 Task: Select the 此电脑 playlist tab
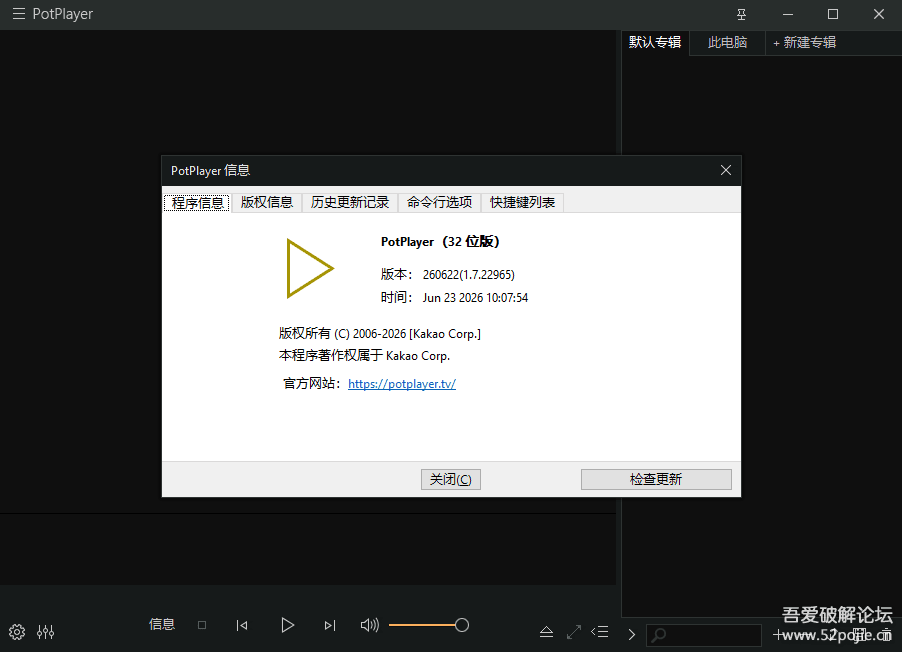coord(727,43)
